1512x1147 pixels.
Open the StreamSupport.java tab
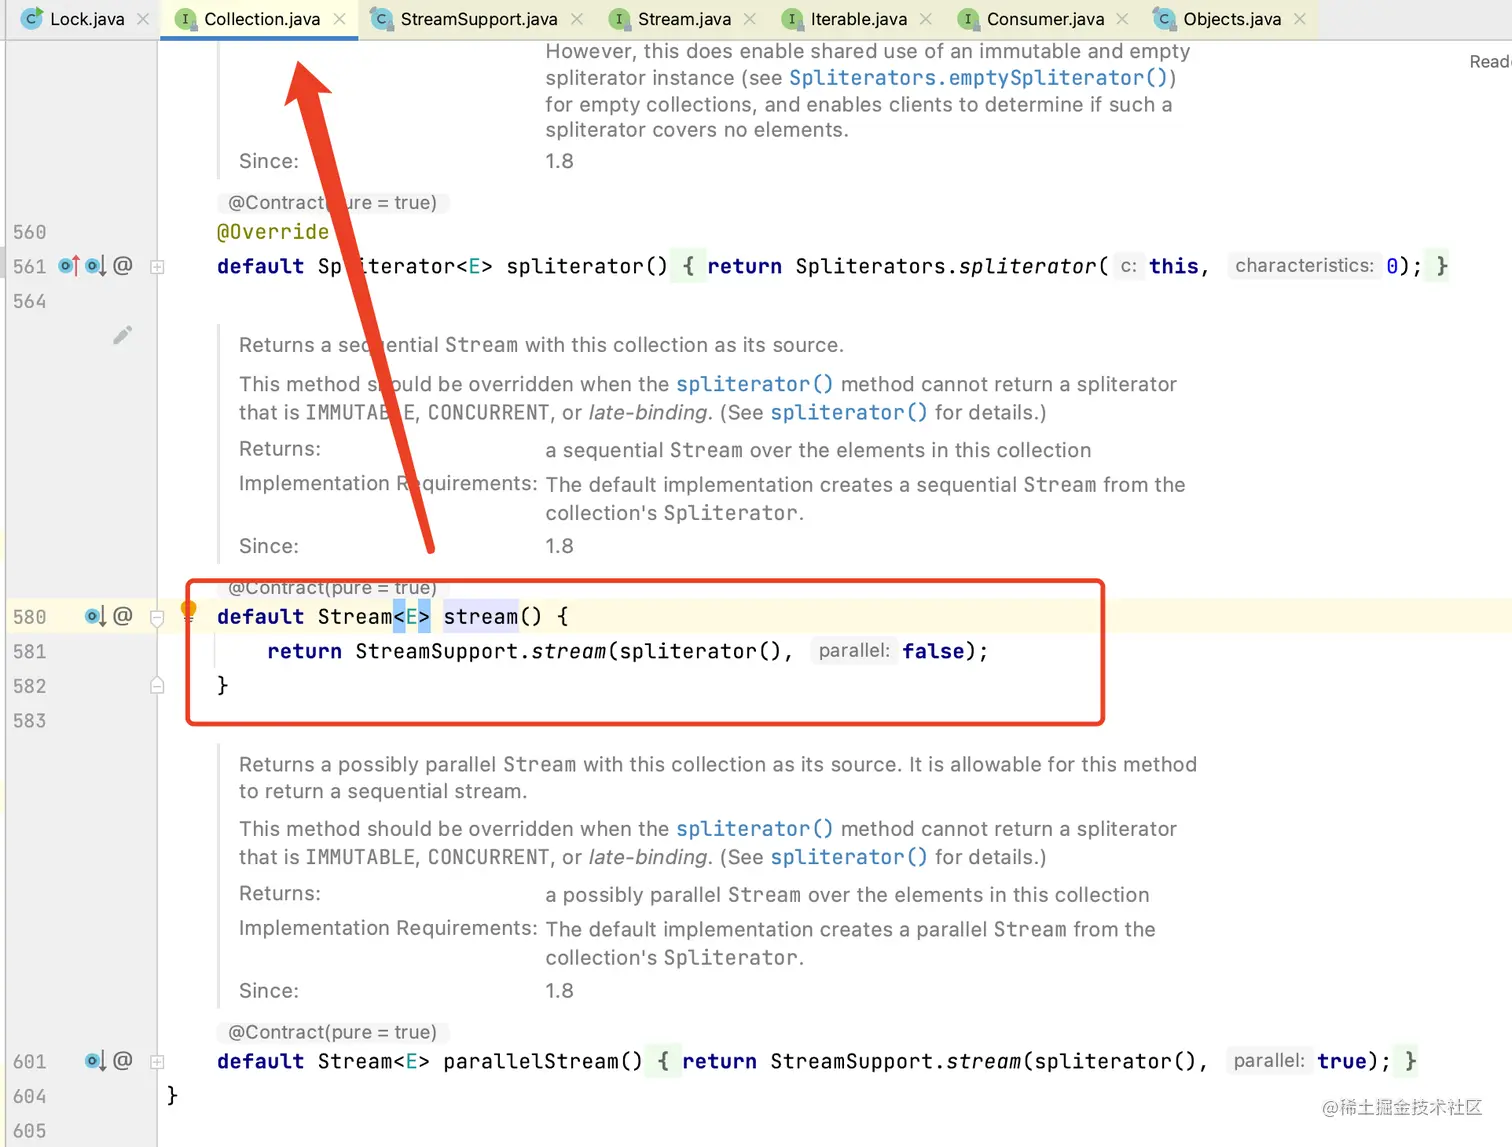478,19
